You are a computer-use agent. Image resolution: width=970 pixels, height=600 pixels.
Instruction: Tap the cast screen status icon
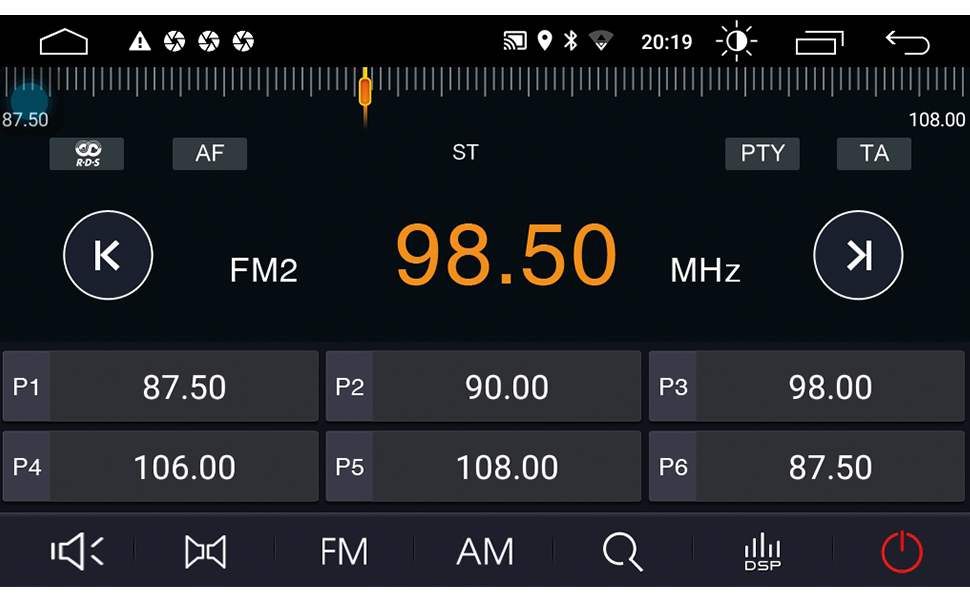[x=515, y=41]
